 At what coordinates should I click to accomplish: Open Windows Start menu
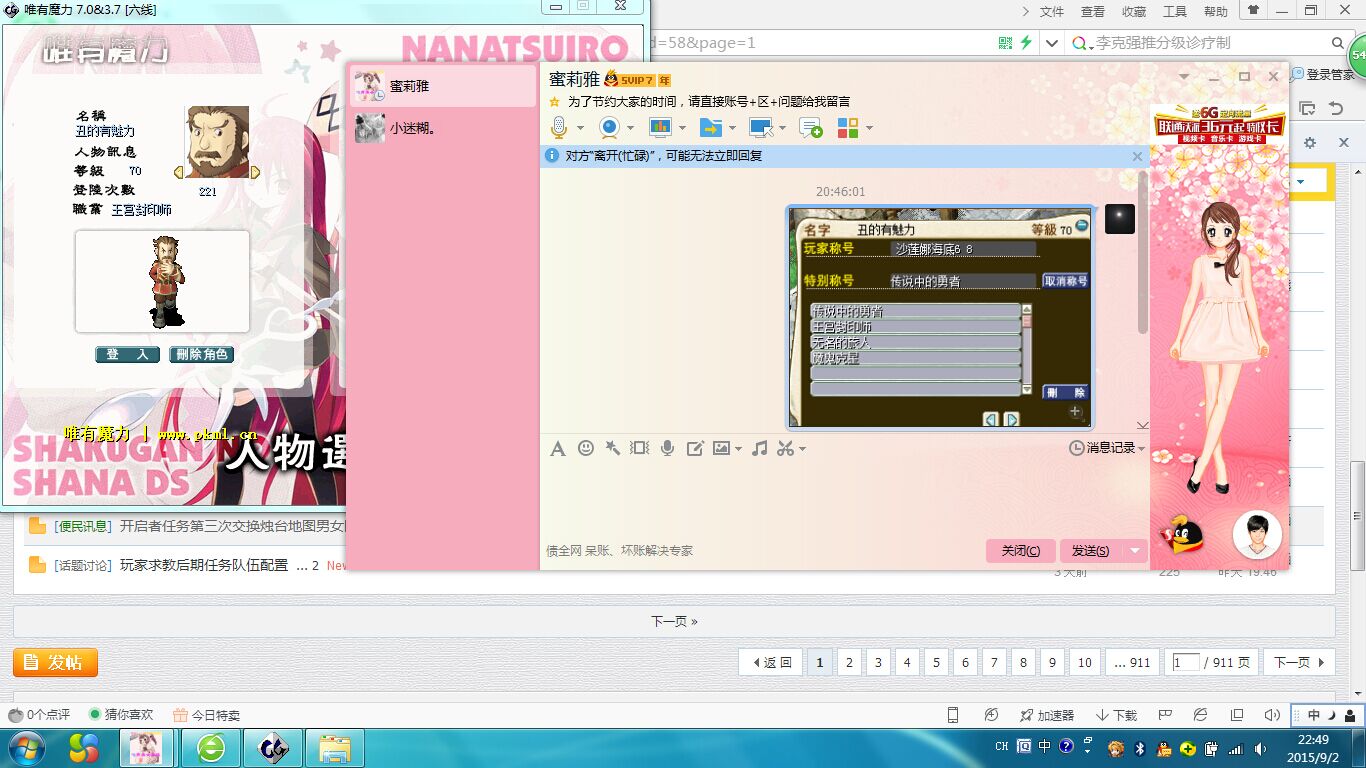[x=25, y=747]
